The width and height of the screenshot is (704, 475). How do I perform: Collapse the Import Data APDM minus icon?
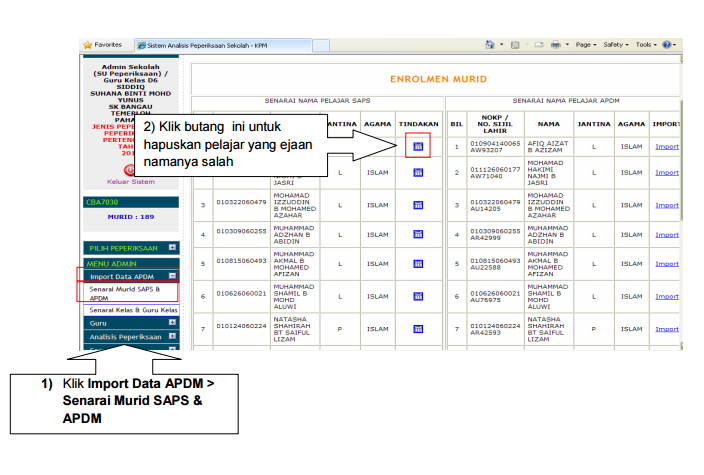pyautogui.click(x=172, y=276)
